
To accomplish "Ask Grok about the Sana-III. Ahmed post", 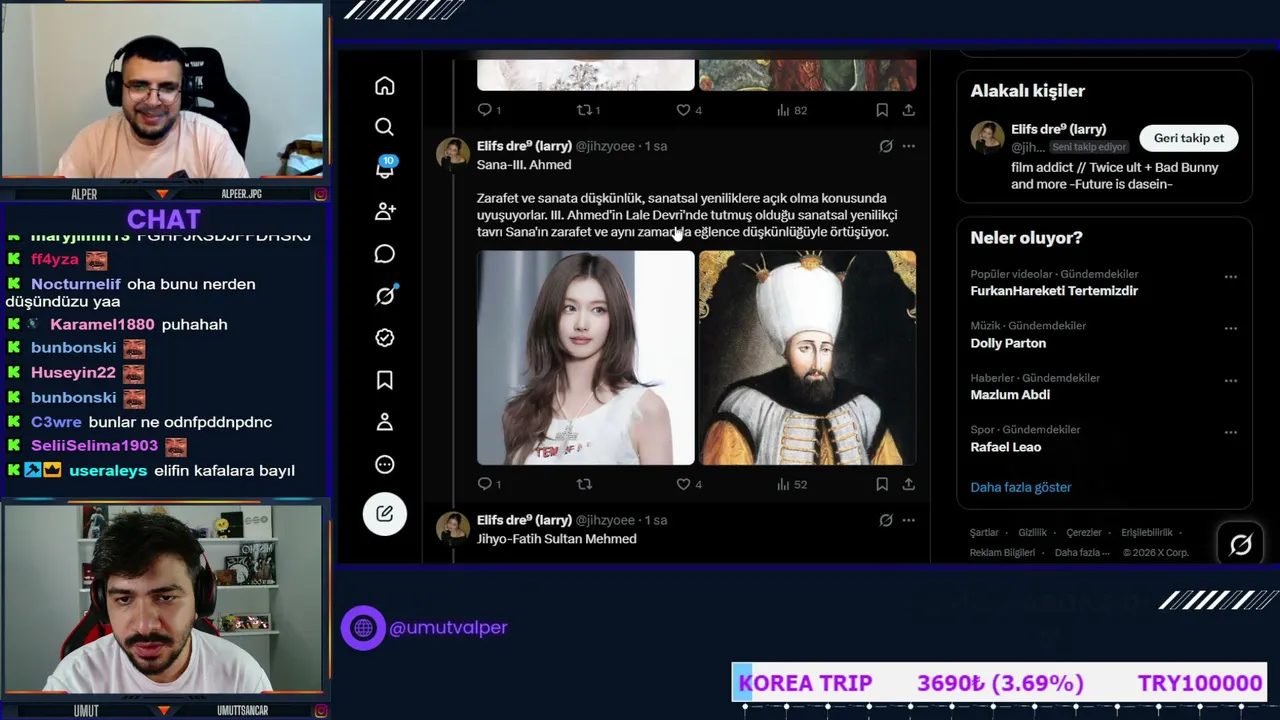I will [x=885, y=146].
